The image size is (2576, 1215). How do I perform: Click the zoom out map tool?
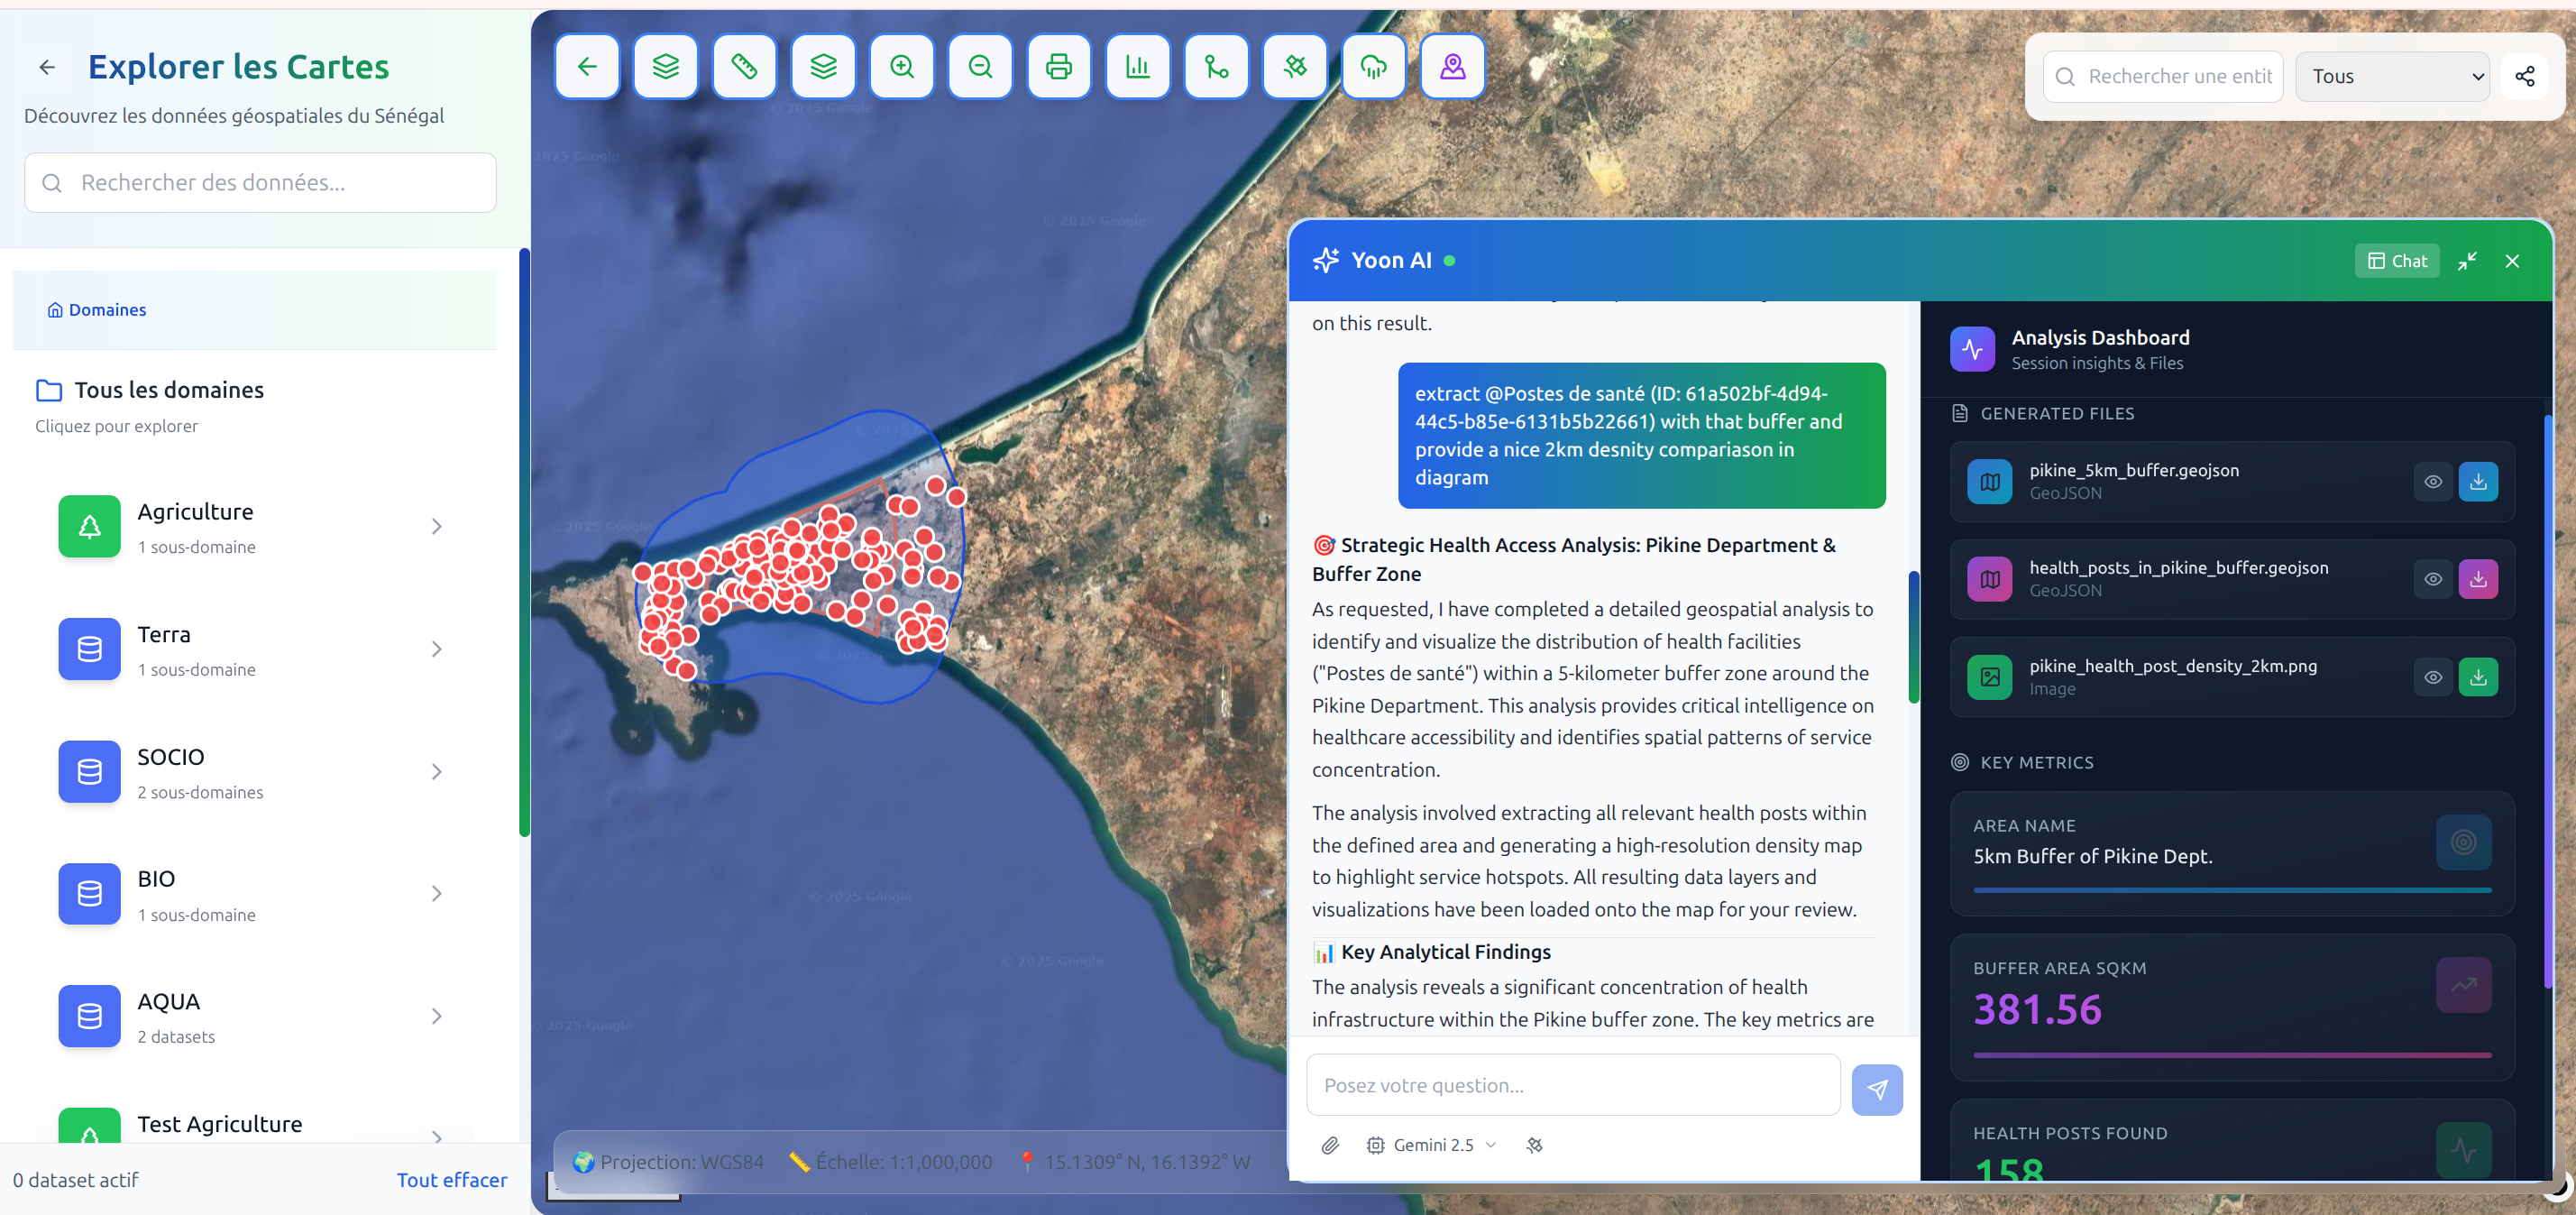click(x=980, y=67)
